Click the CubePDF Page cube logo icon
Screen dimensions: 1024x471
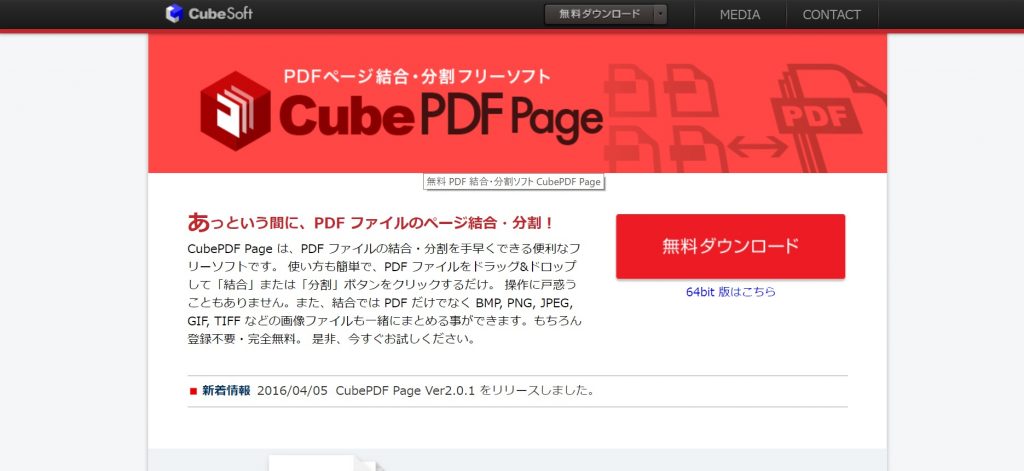click(235, 111)
